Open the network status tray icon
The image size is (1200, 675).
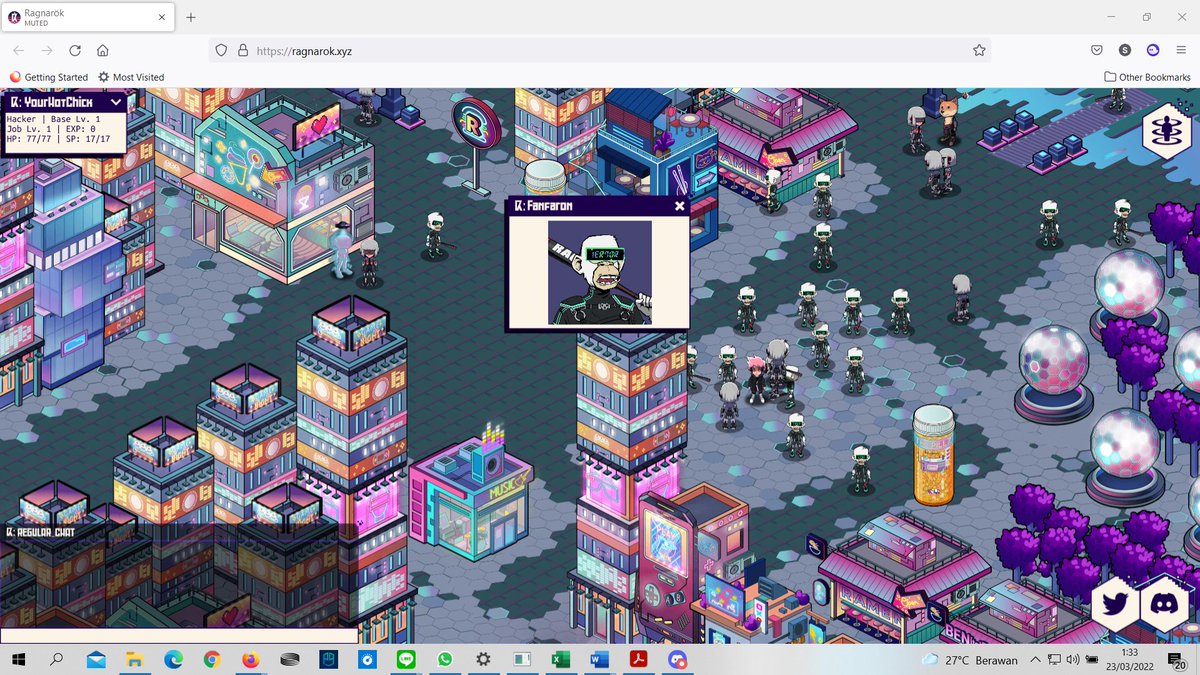pos(1054,660)
